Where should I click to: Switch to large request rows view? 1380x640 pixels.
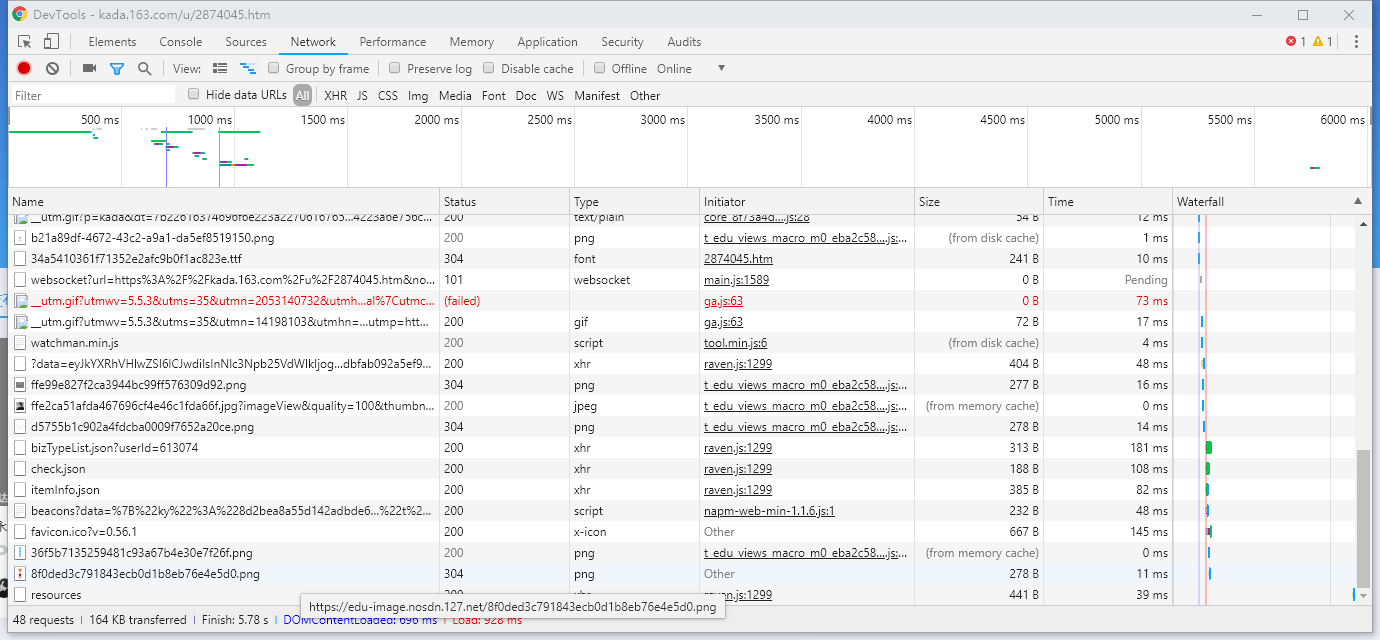(x=220, y=68)
